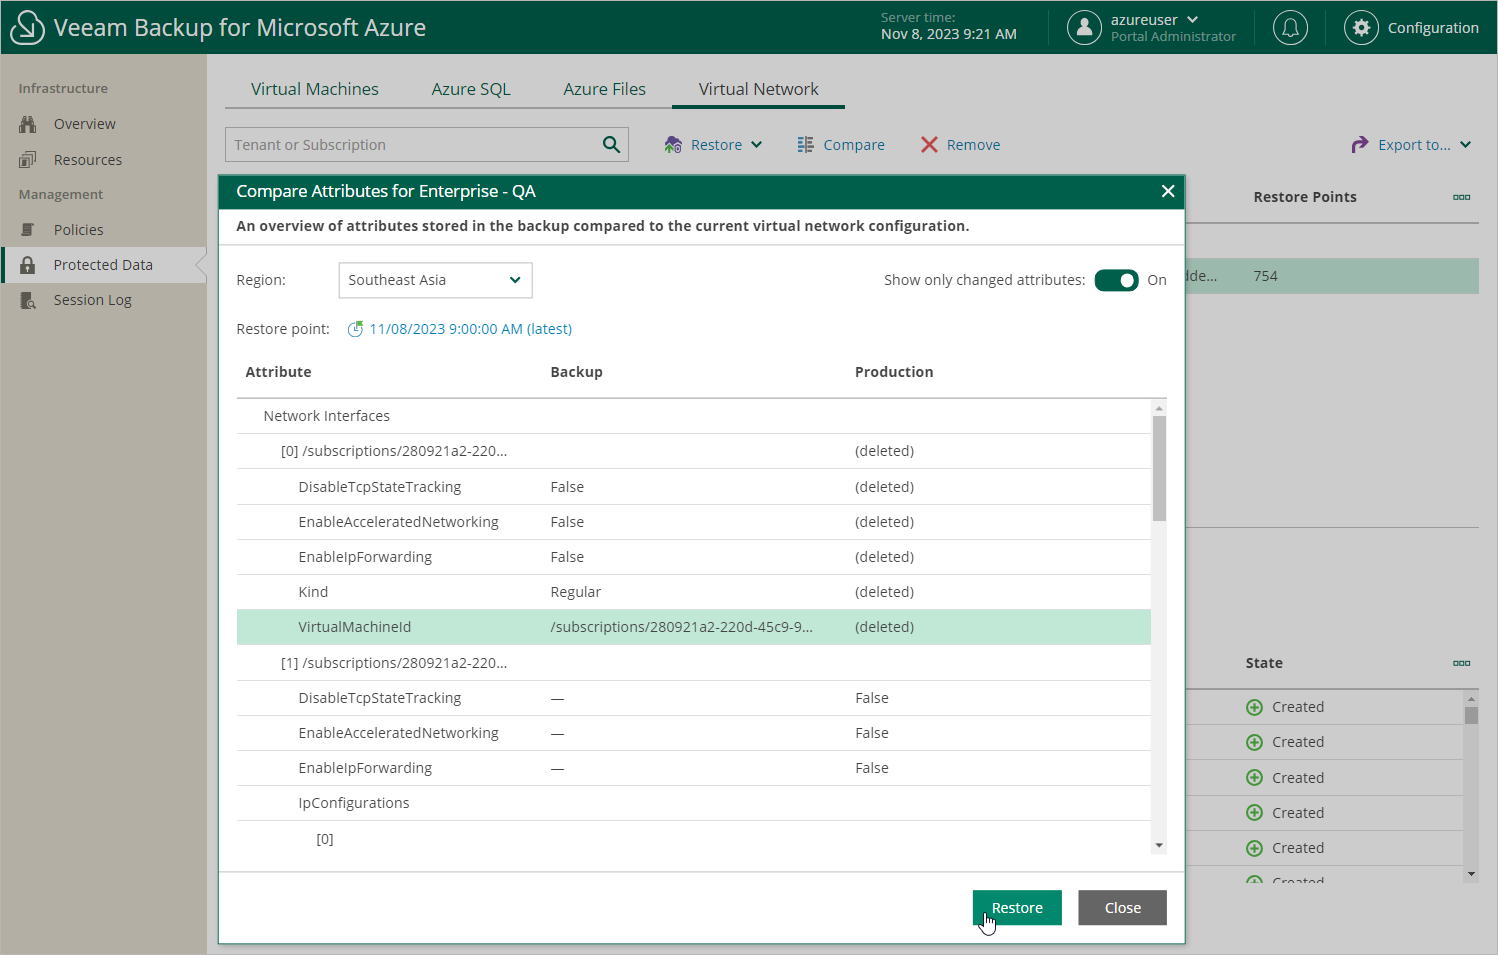Click the attributes scrollbar down arrow

pos(1159,846)
